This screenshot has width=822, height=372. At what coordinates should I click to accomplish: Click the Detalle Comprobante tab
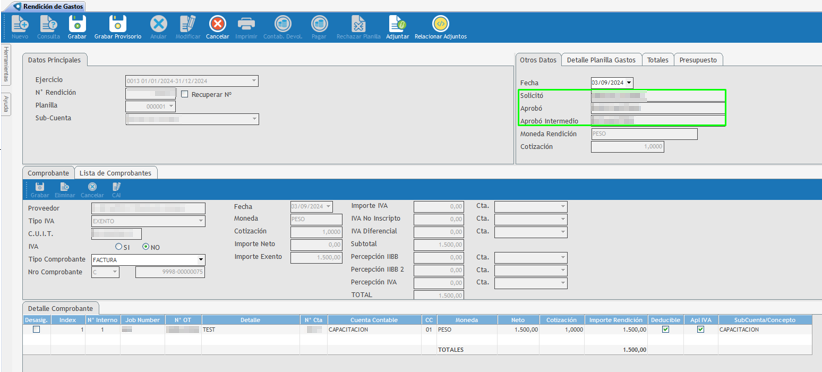click(60, 309)
